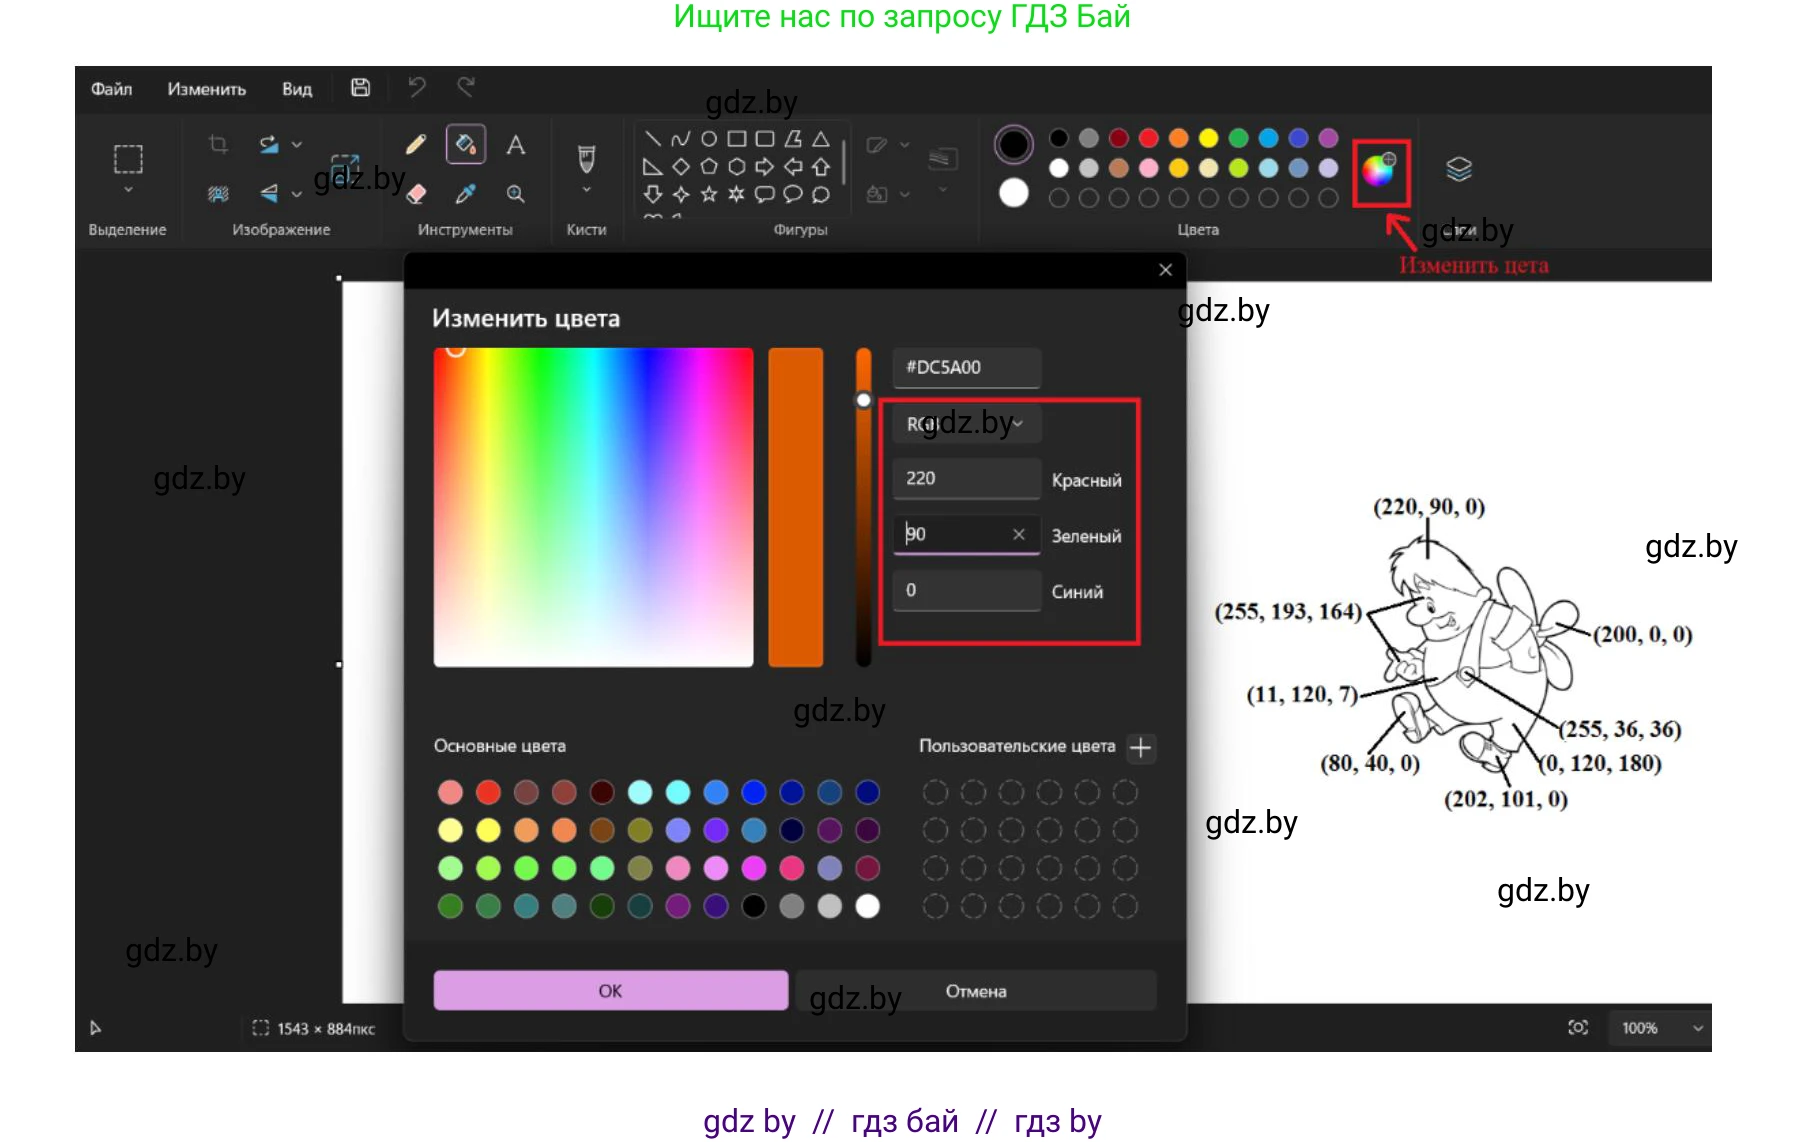Expand the RGB color model dropdown
The image size is (1807, 1142).
965,424
